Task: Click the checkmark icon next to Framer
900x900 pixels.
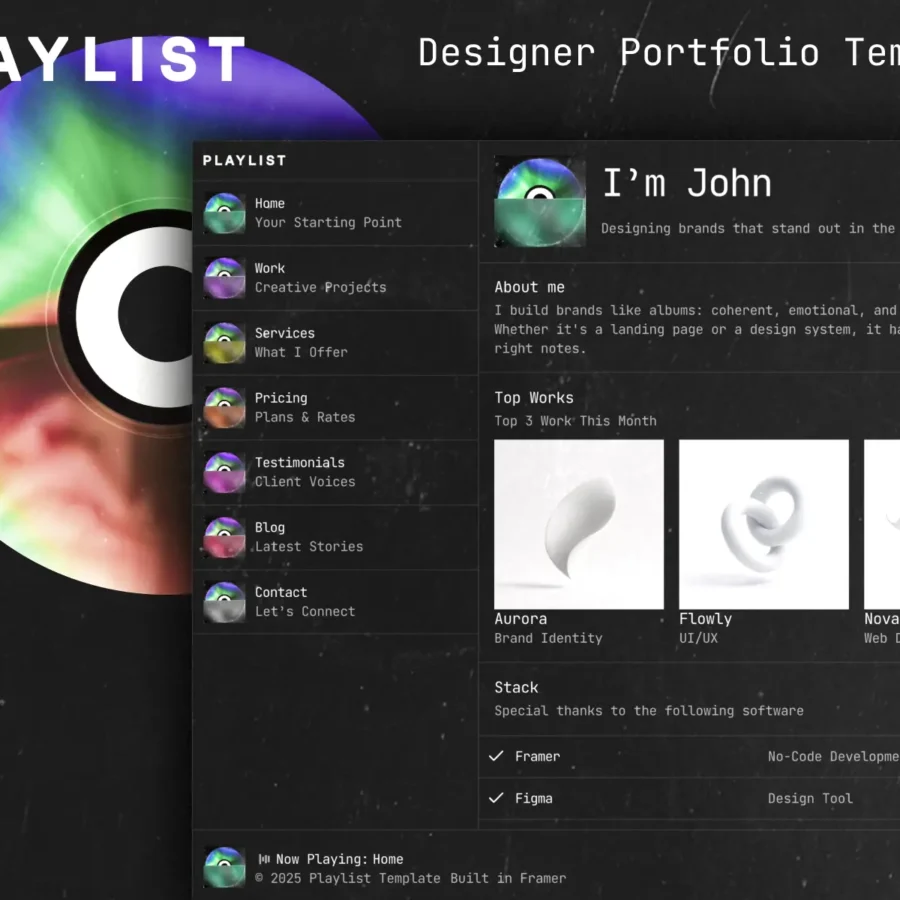Action: pos(496,756)
